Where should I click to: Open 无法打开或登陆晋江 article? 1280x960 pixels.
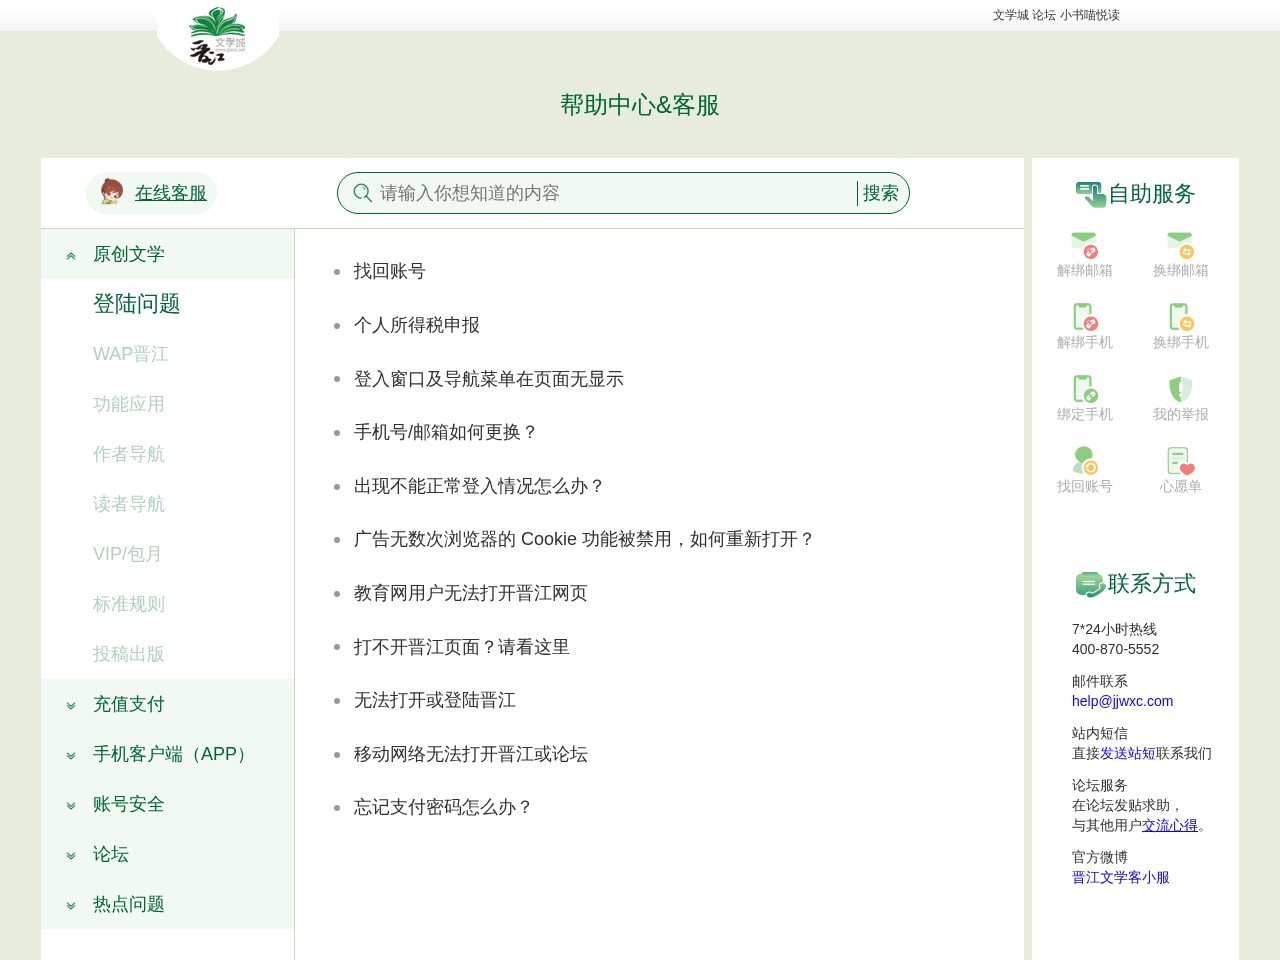tap(435, 700)
